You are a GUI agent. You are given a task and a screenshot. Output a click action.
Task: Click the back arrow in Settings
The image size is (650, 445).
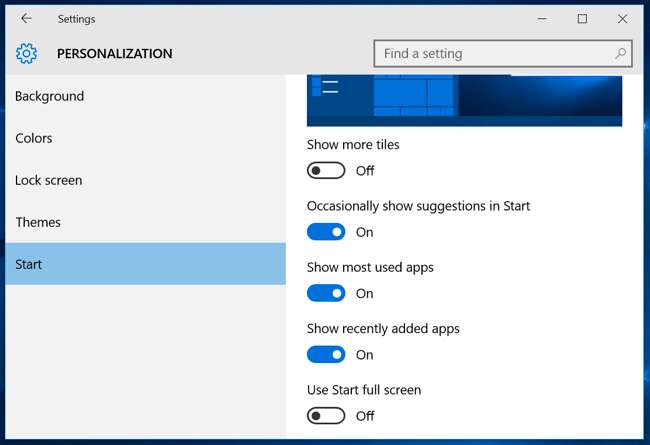(26, 19)
